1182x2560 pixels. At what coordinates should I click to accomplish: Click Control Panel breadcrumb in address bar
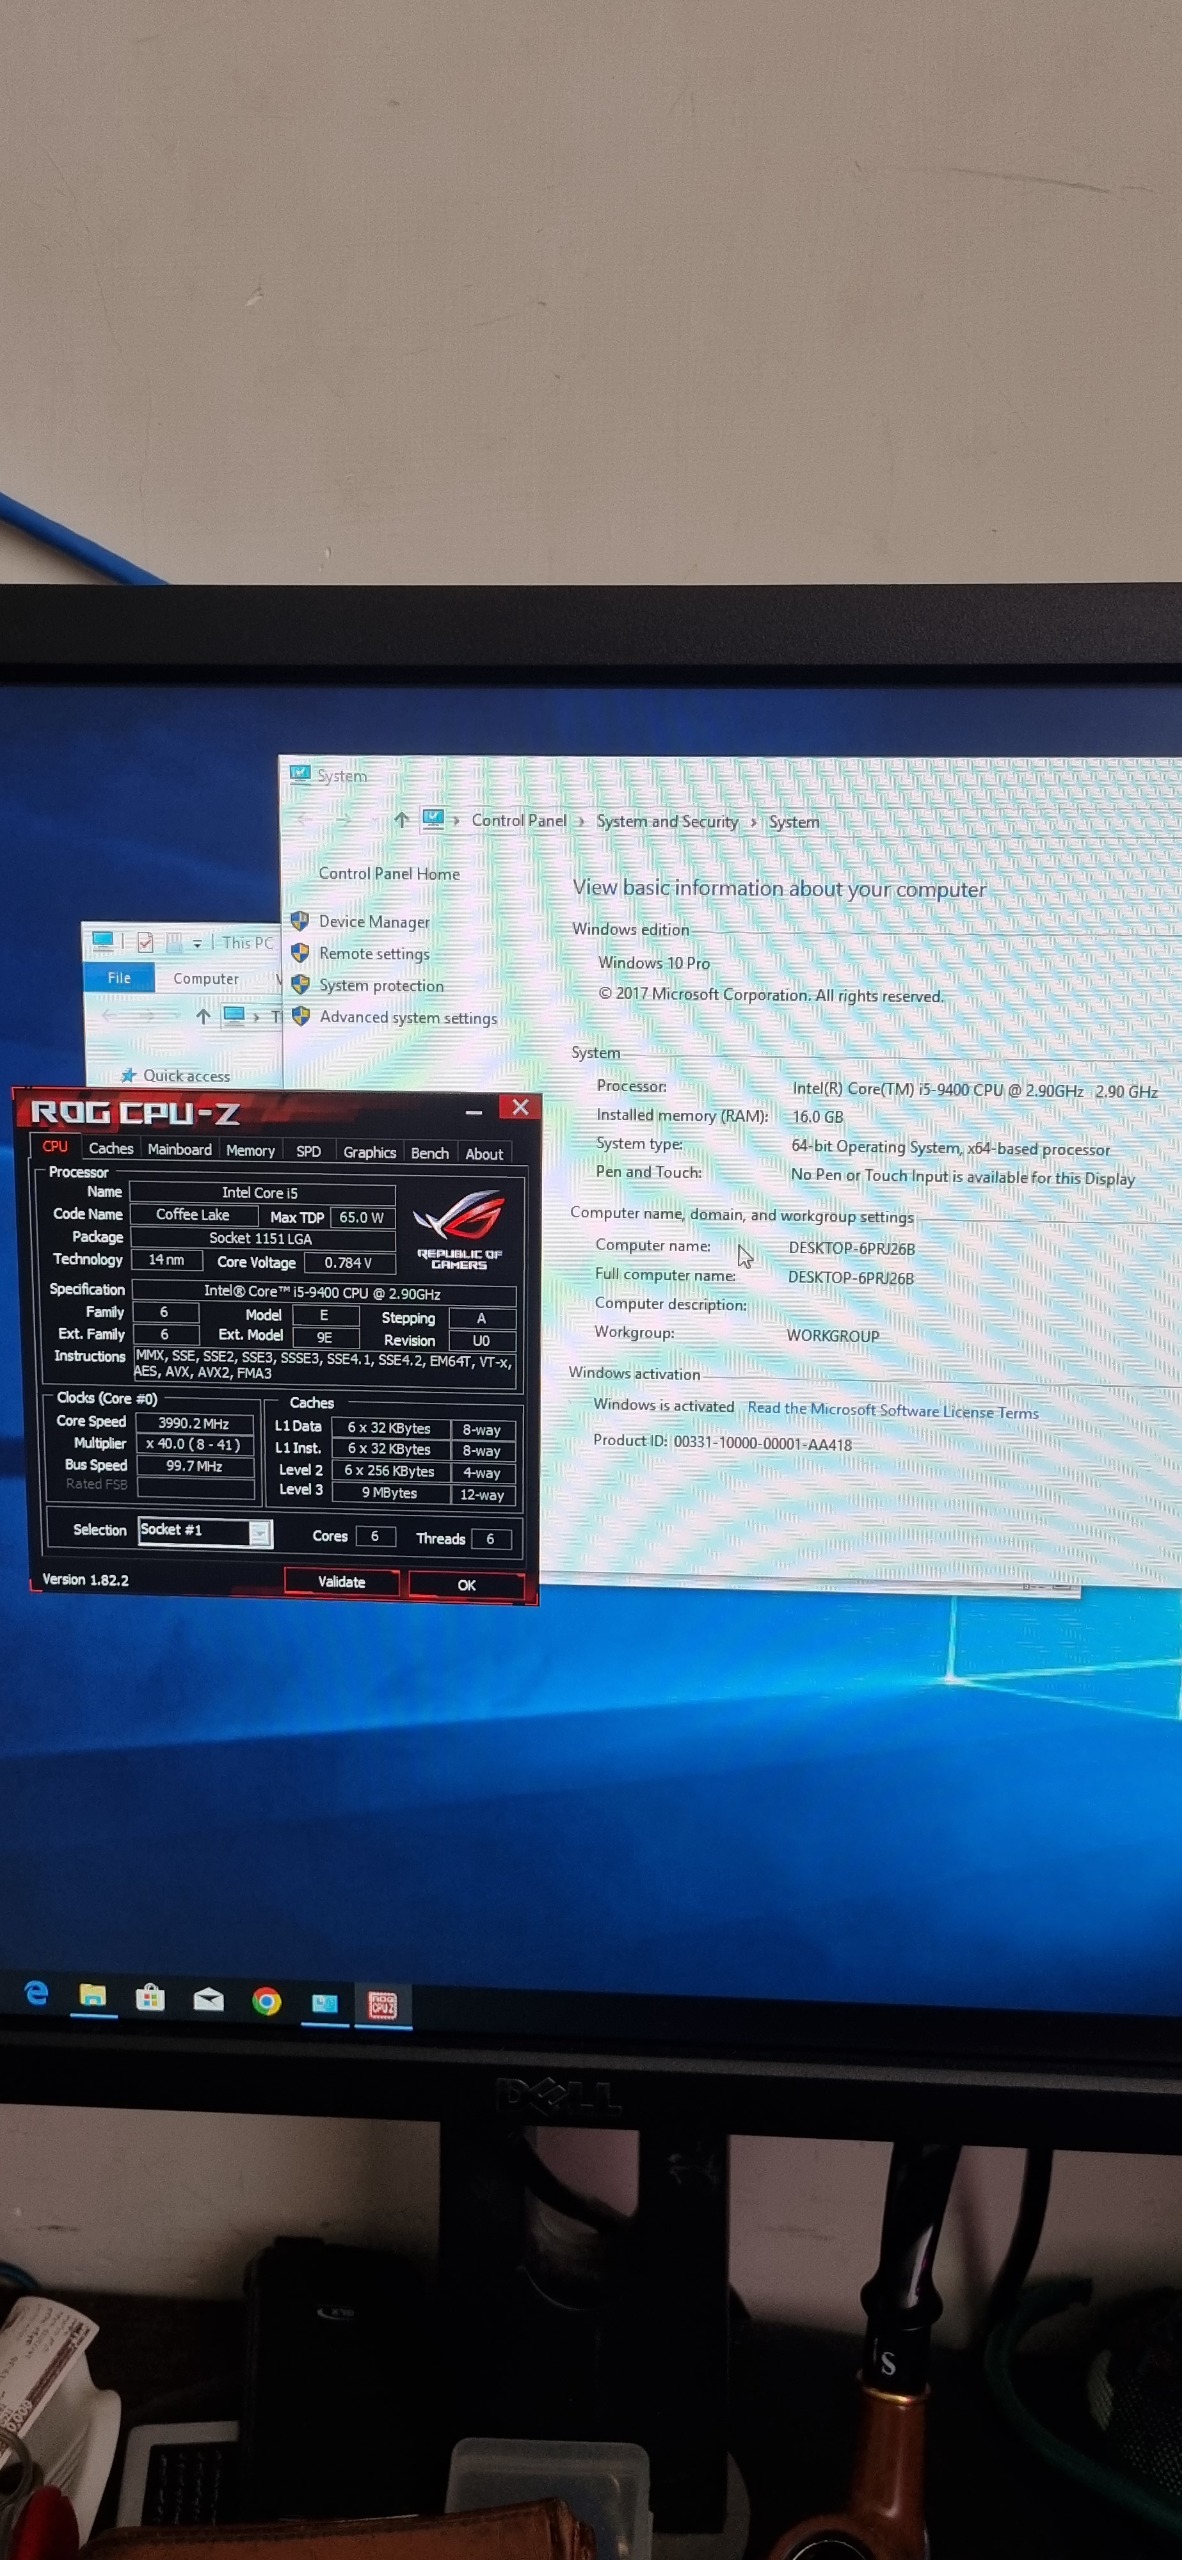[x=519, y=820]
